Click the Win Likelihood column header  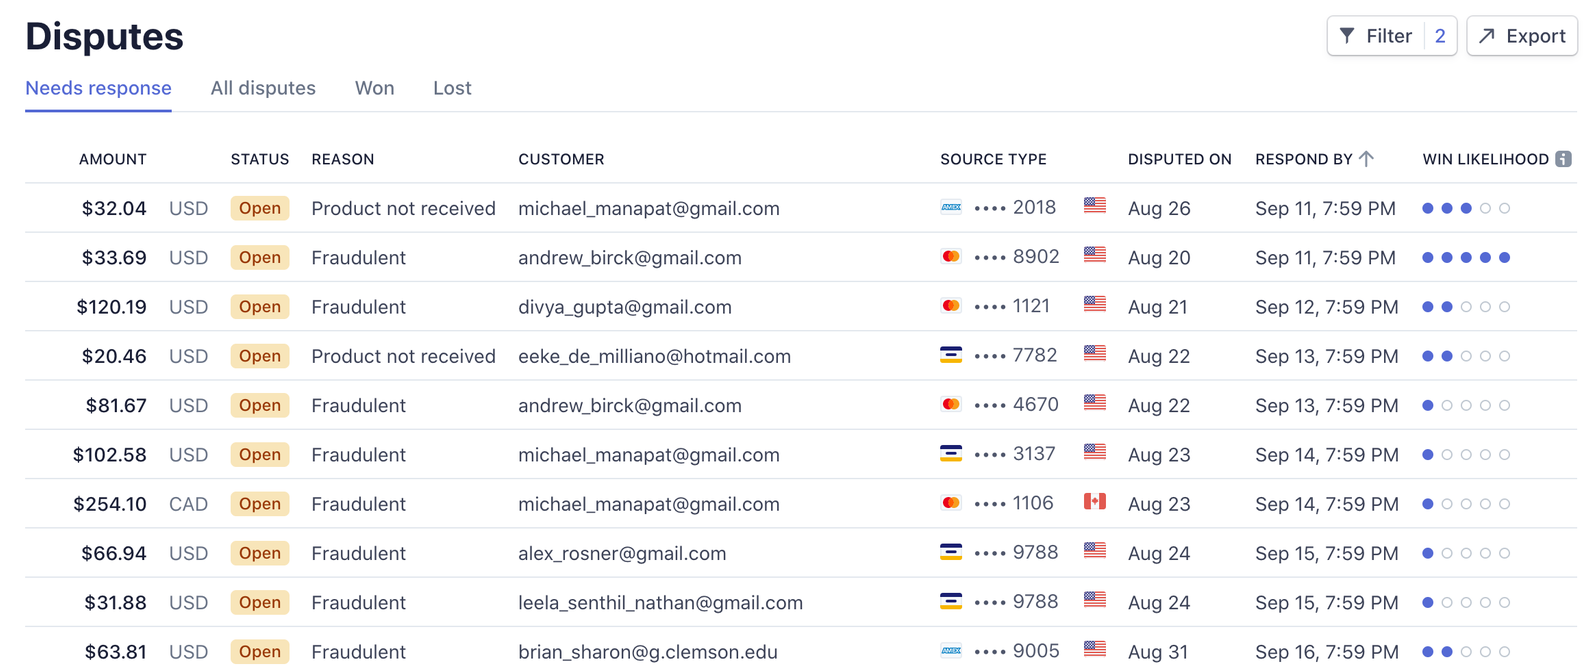[x=1486, y=159]
